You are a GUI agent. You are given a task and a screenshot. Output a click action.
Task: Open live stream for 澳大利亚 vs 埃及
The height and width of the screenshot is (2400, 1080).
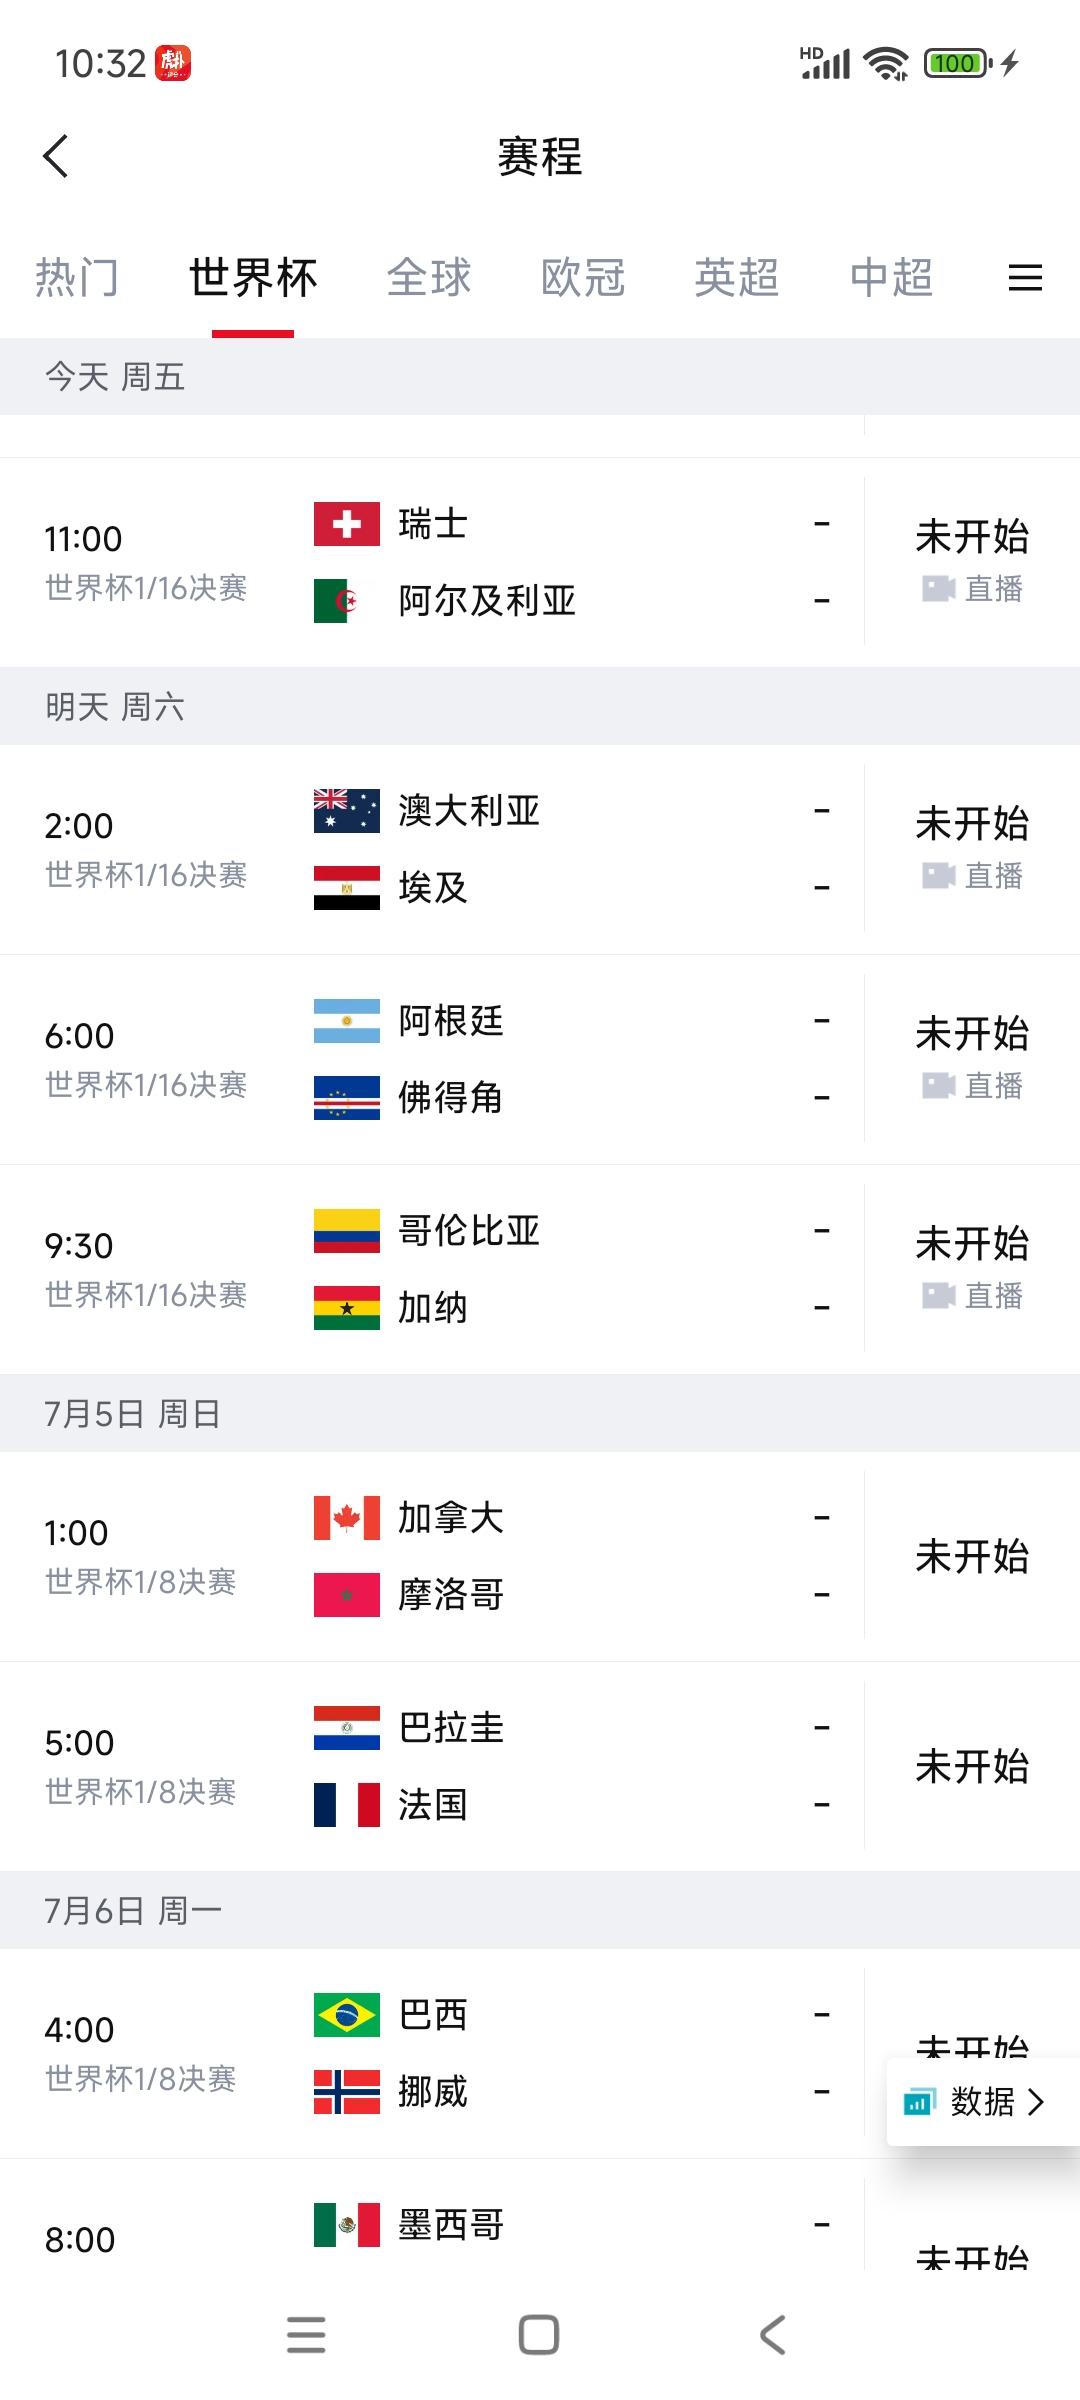click(972, 875)
